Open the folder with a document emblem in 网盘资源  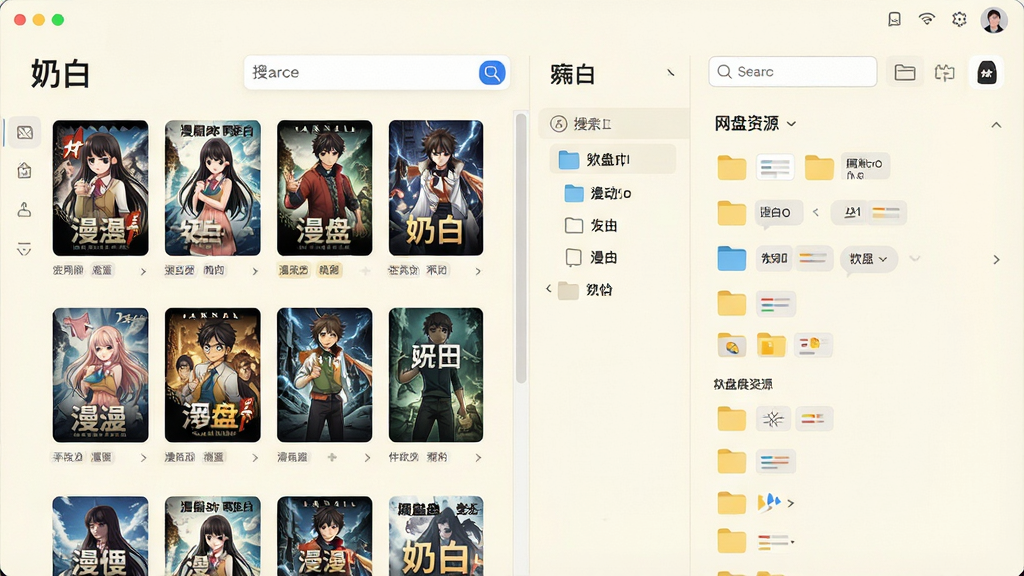(x=771, y=344)
